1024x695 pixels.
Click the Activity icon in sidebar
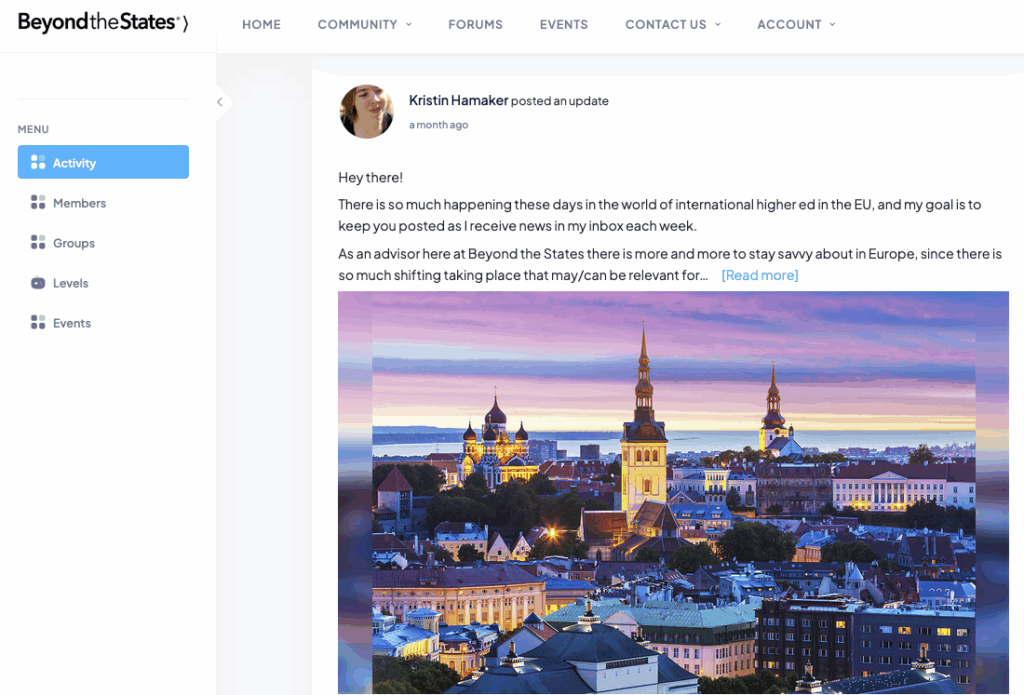(x=38, y=162)
